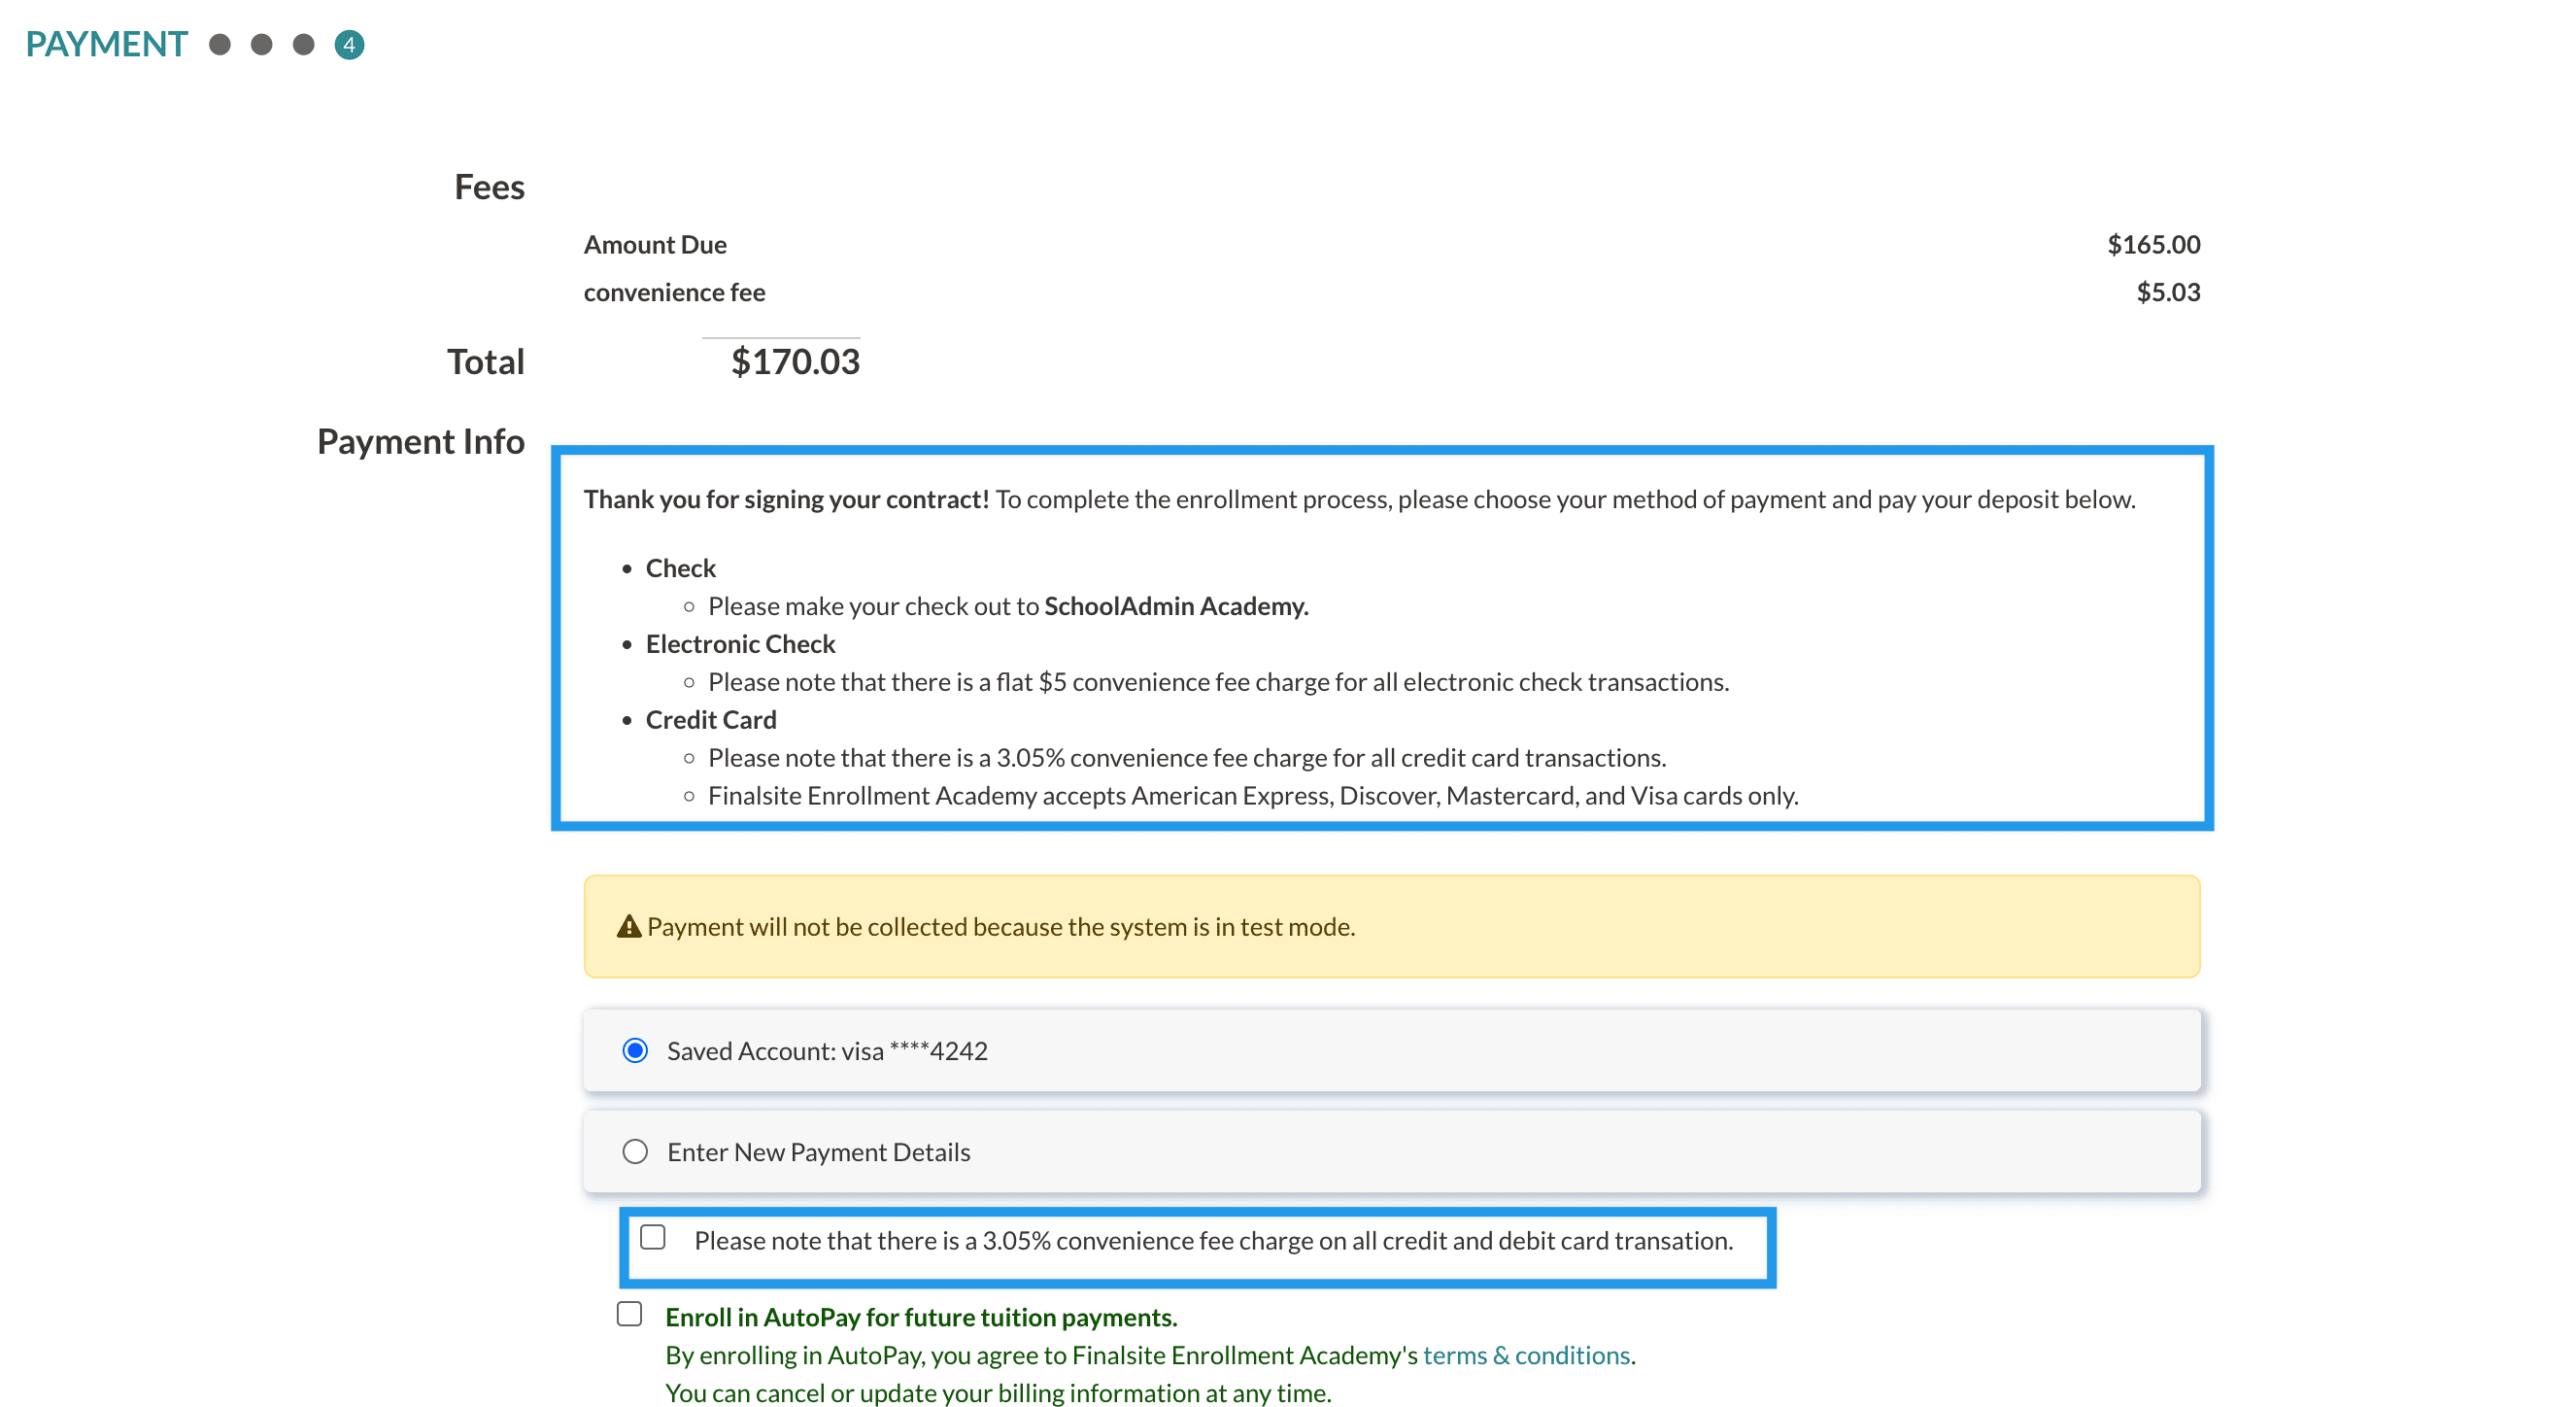
Task: Click the test mode warning triangle icon
Action: pos(629,926)
